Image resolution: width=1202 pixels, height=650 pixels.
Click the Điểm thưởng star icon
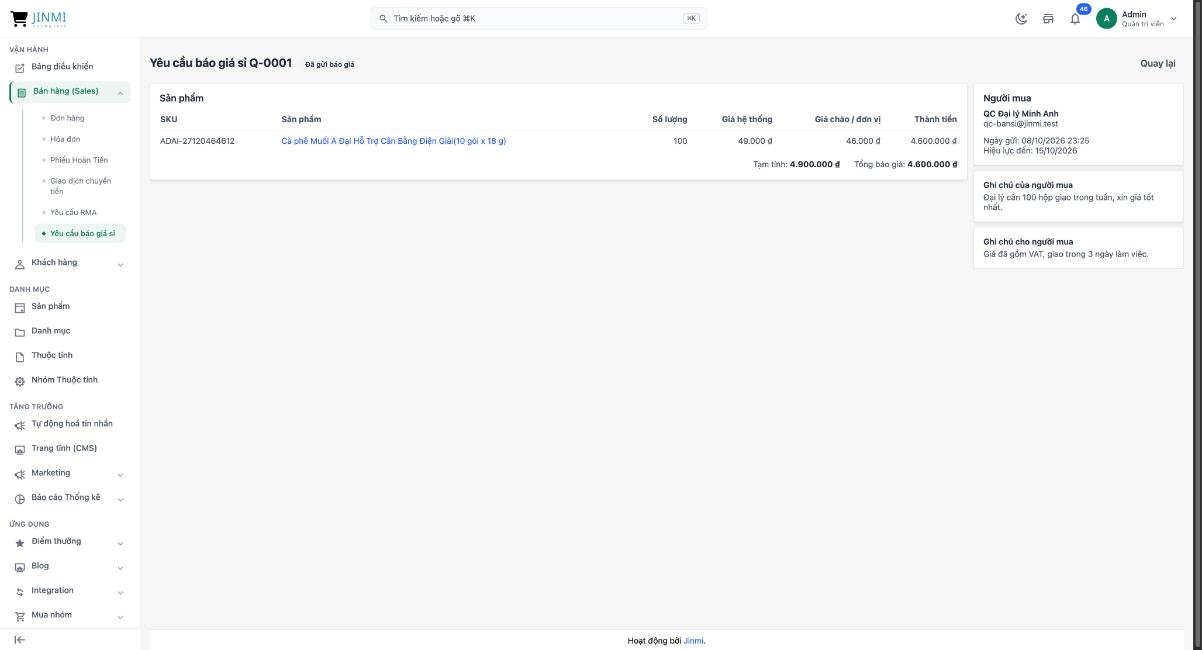[x=20, y=543]
